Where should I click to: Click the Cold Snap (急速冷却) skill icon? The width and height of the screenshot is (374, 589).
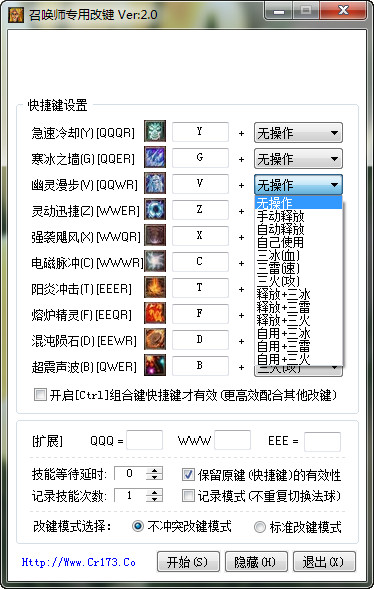tap(155, 131)
